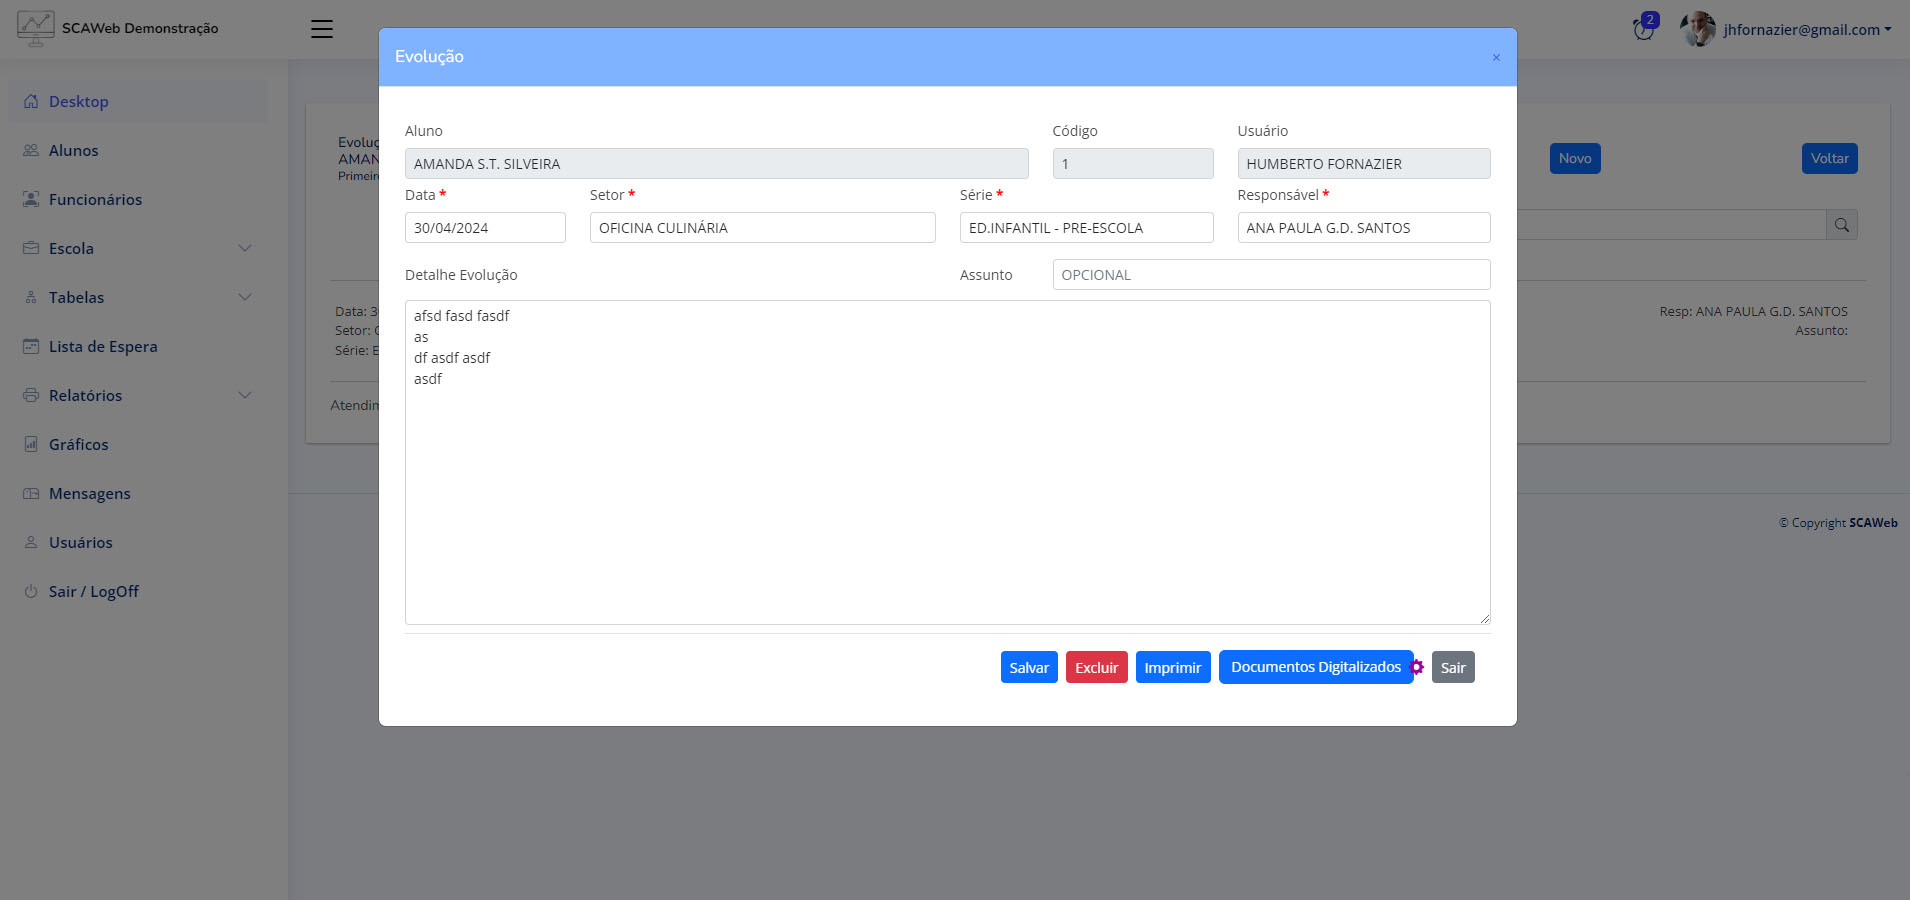The height and width of the screenshot is (900, 1910).
Task: Click the Gráficos chart icon in sidebar
Action: [31, 445]
